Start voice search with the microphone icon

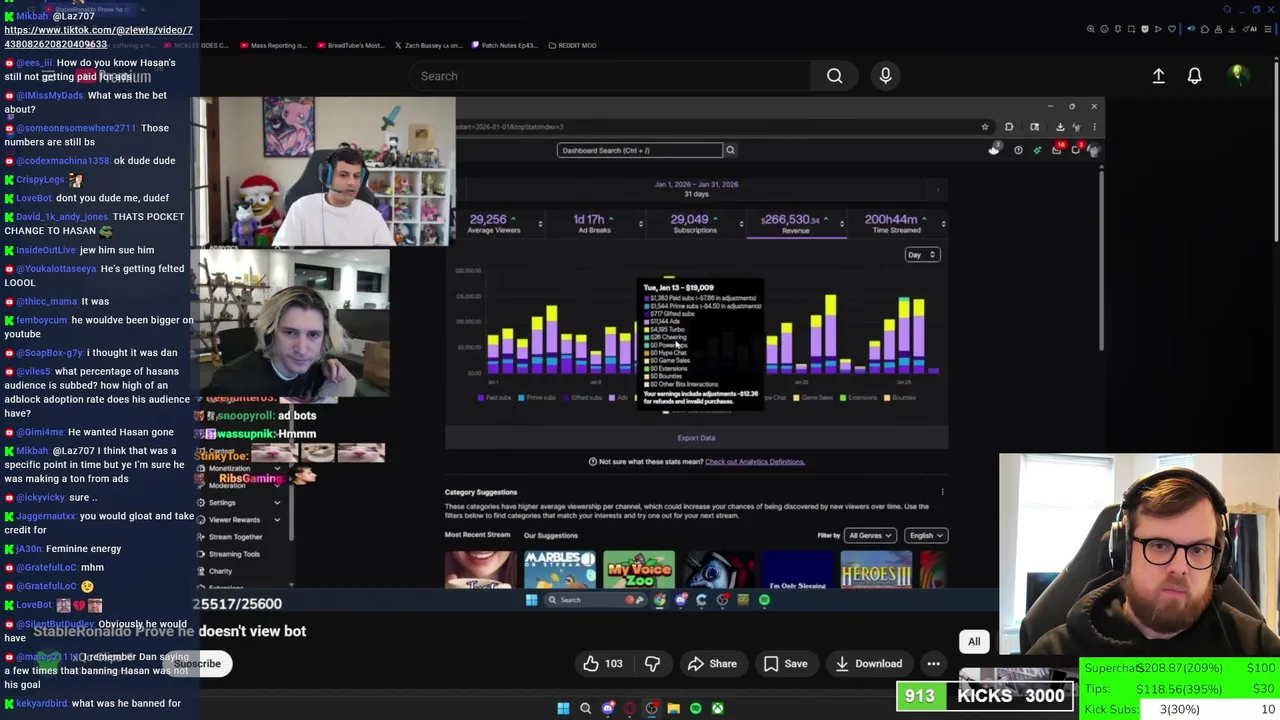[885, 76]
